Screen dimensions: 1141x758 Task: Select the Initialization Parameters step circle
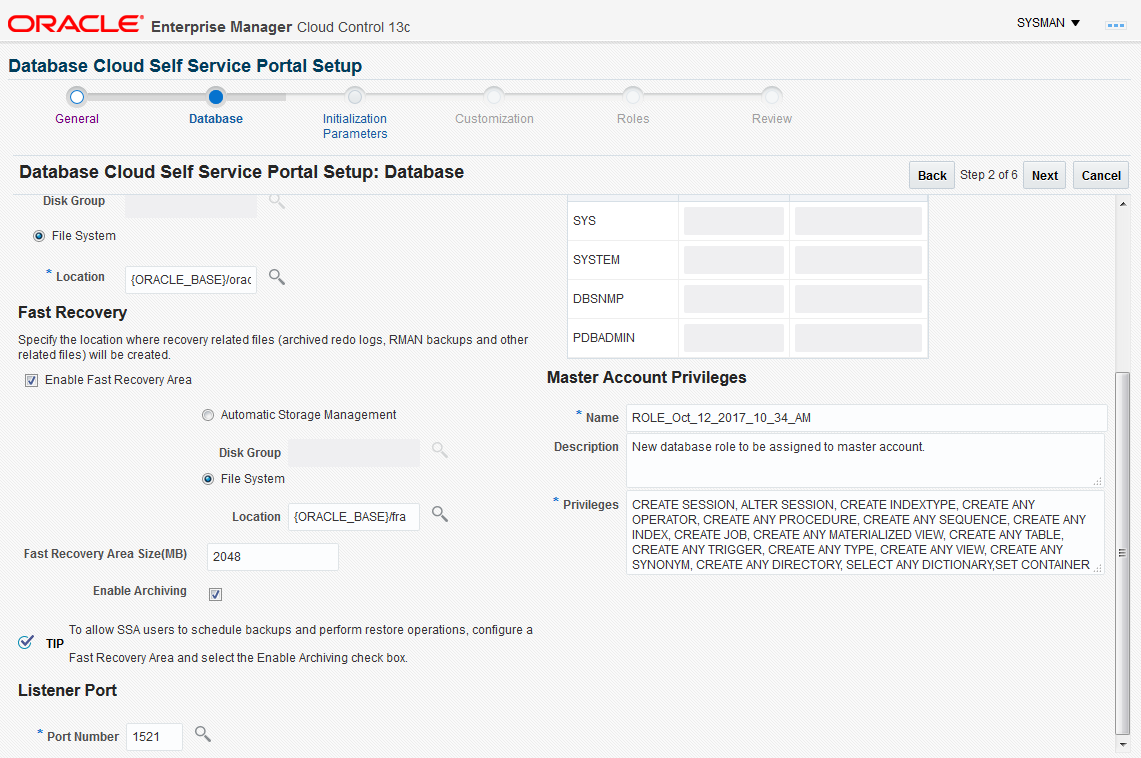tap(354, 97)
